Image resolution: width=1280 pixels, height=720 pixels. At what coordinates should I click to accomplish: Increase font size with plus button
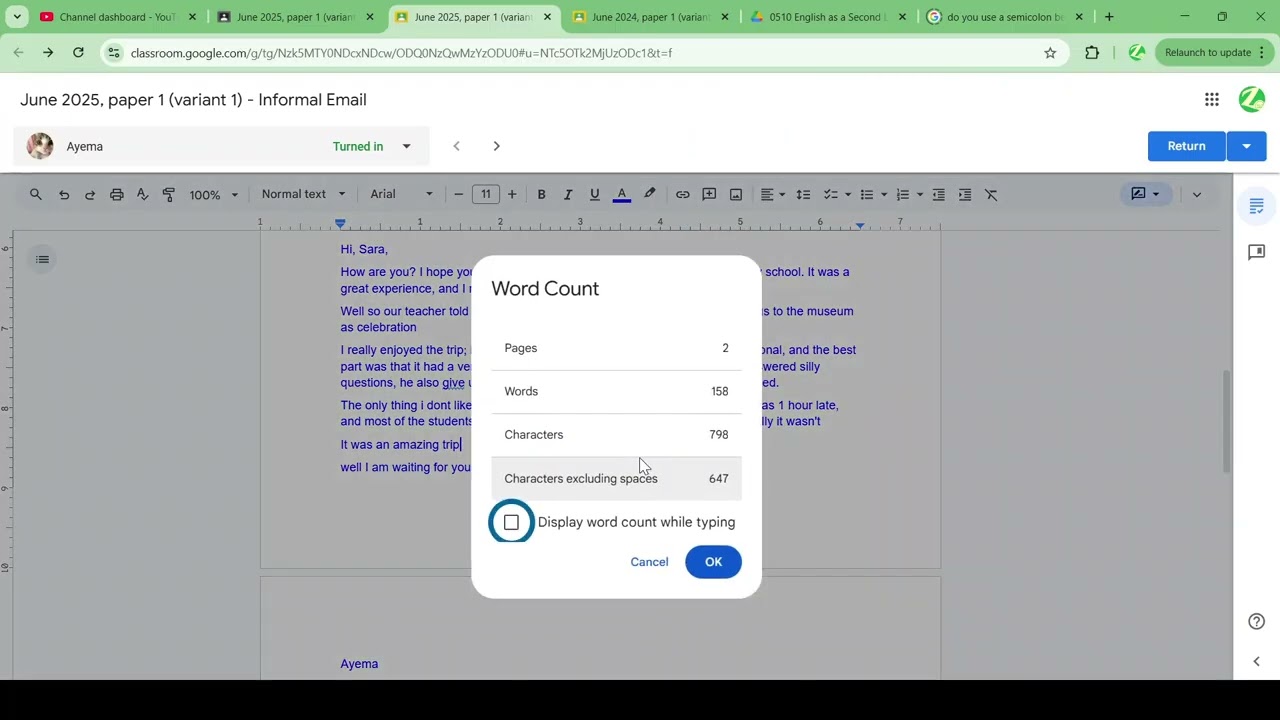click(x=512, y=194)
